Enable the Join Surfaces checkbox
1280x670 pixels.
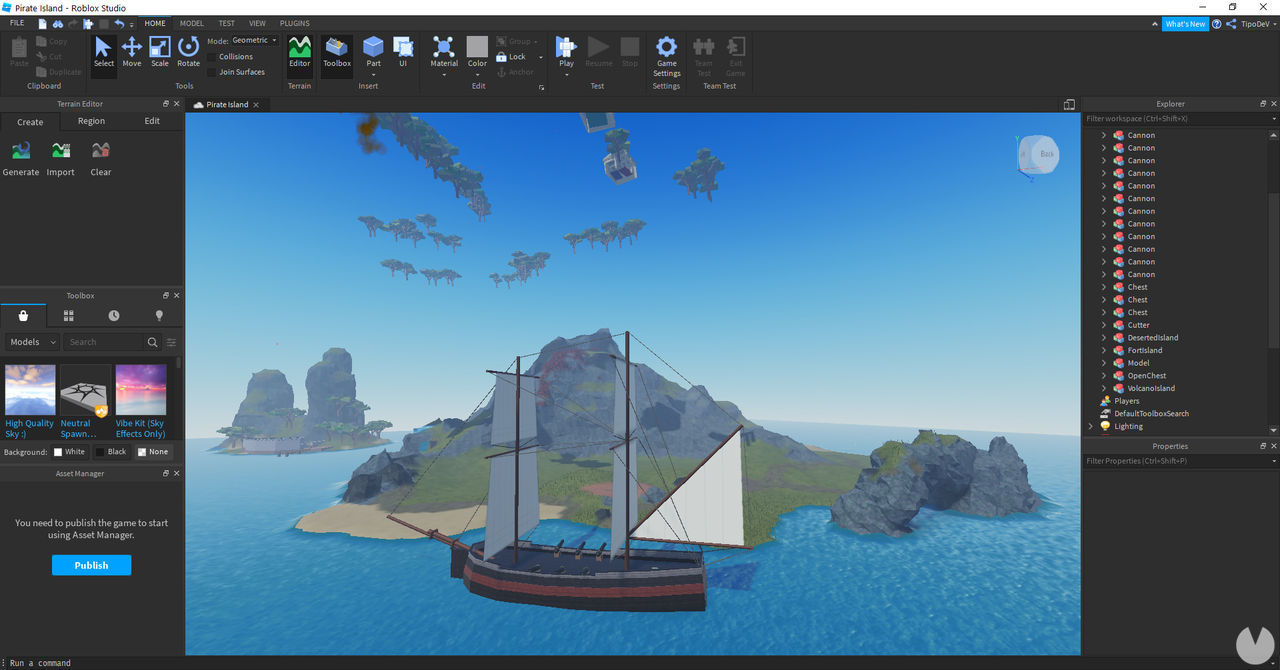(x=212, y=72)
